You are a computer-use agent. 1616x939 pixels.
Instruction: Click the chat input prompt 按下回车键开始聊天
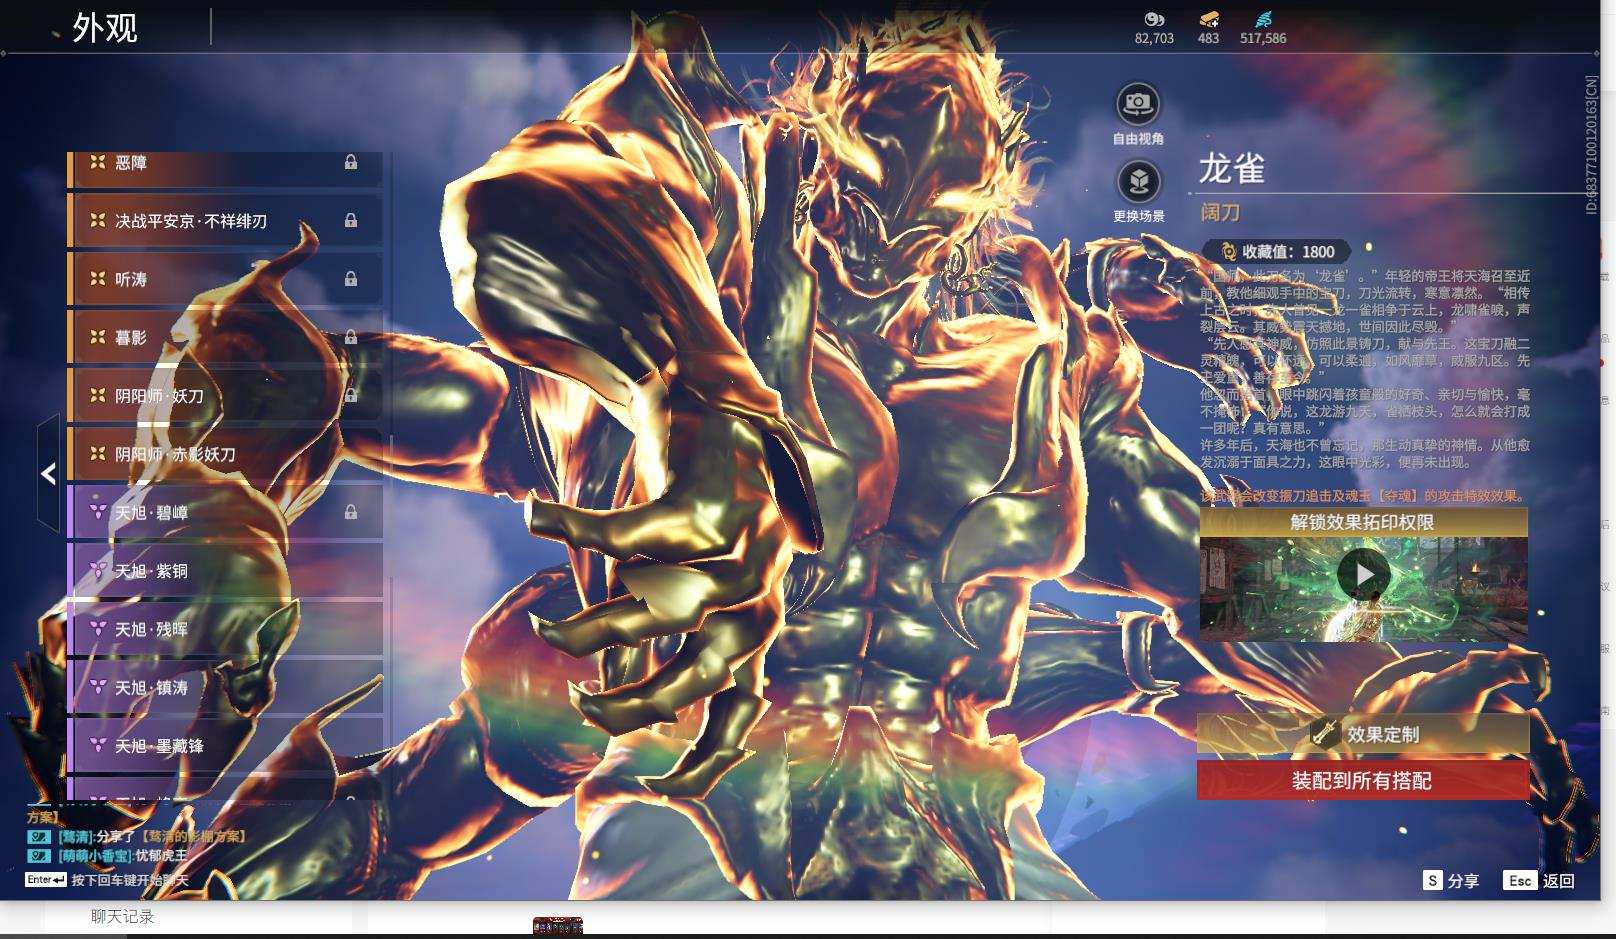point(129,880)
